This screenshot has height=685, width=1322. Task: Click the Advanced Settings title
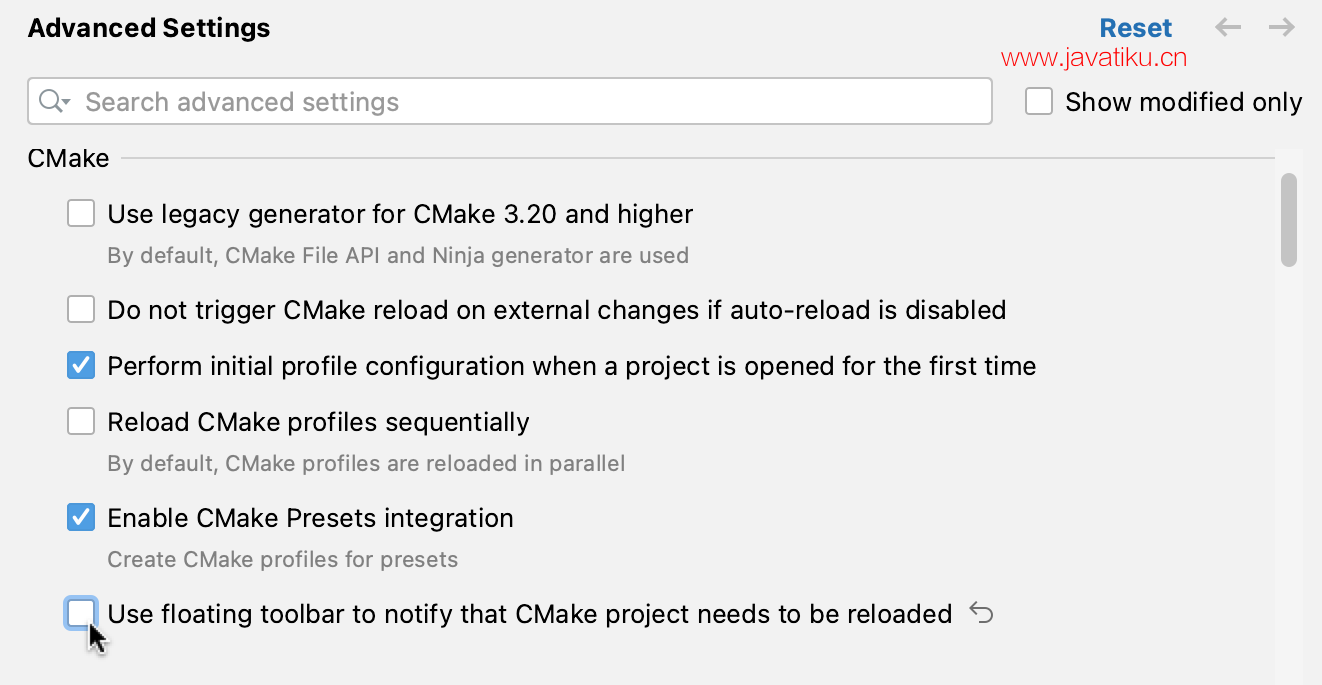pos(149,28)
